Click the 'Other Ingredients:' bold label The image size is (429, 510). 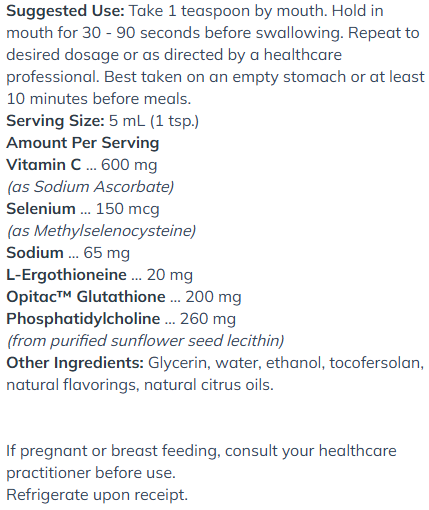[x=75, y=363]
